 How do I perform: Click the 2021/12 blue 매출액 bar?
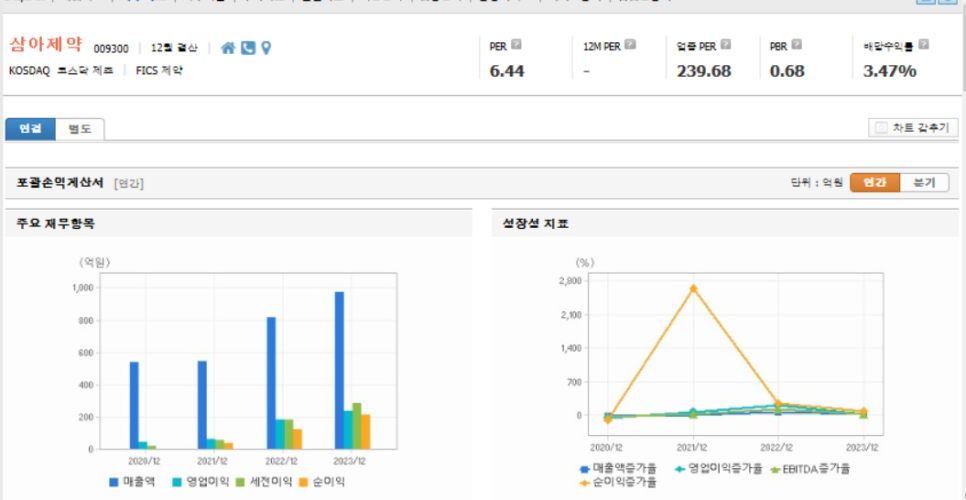tap(203, 405)
